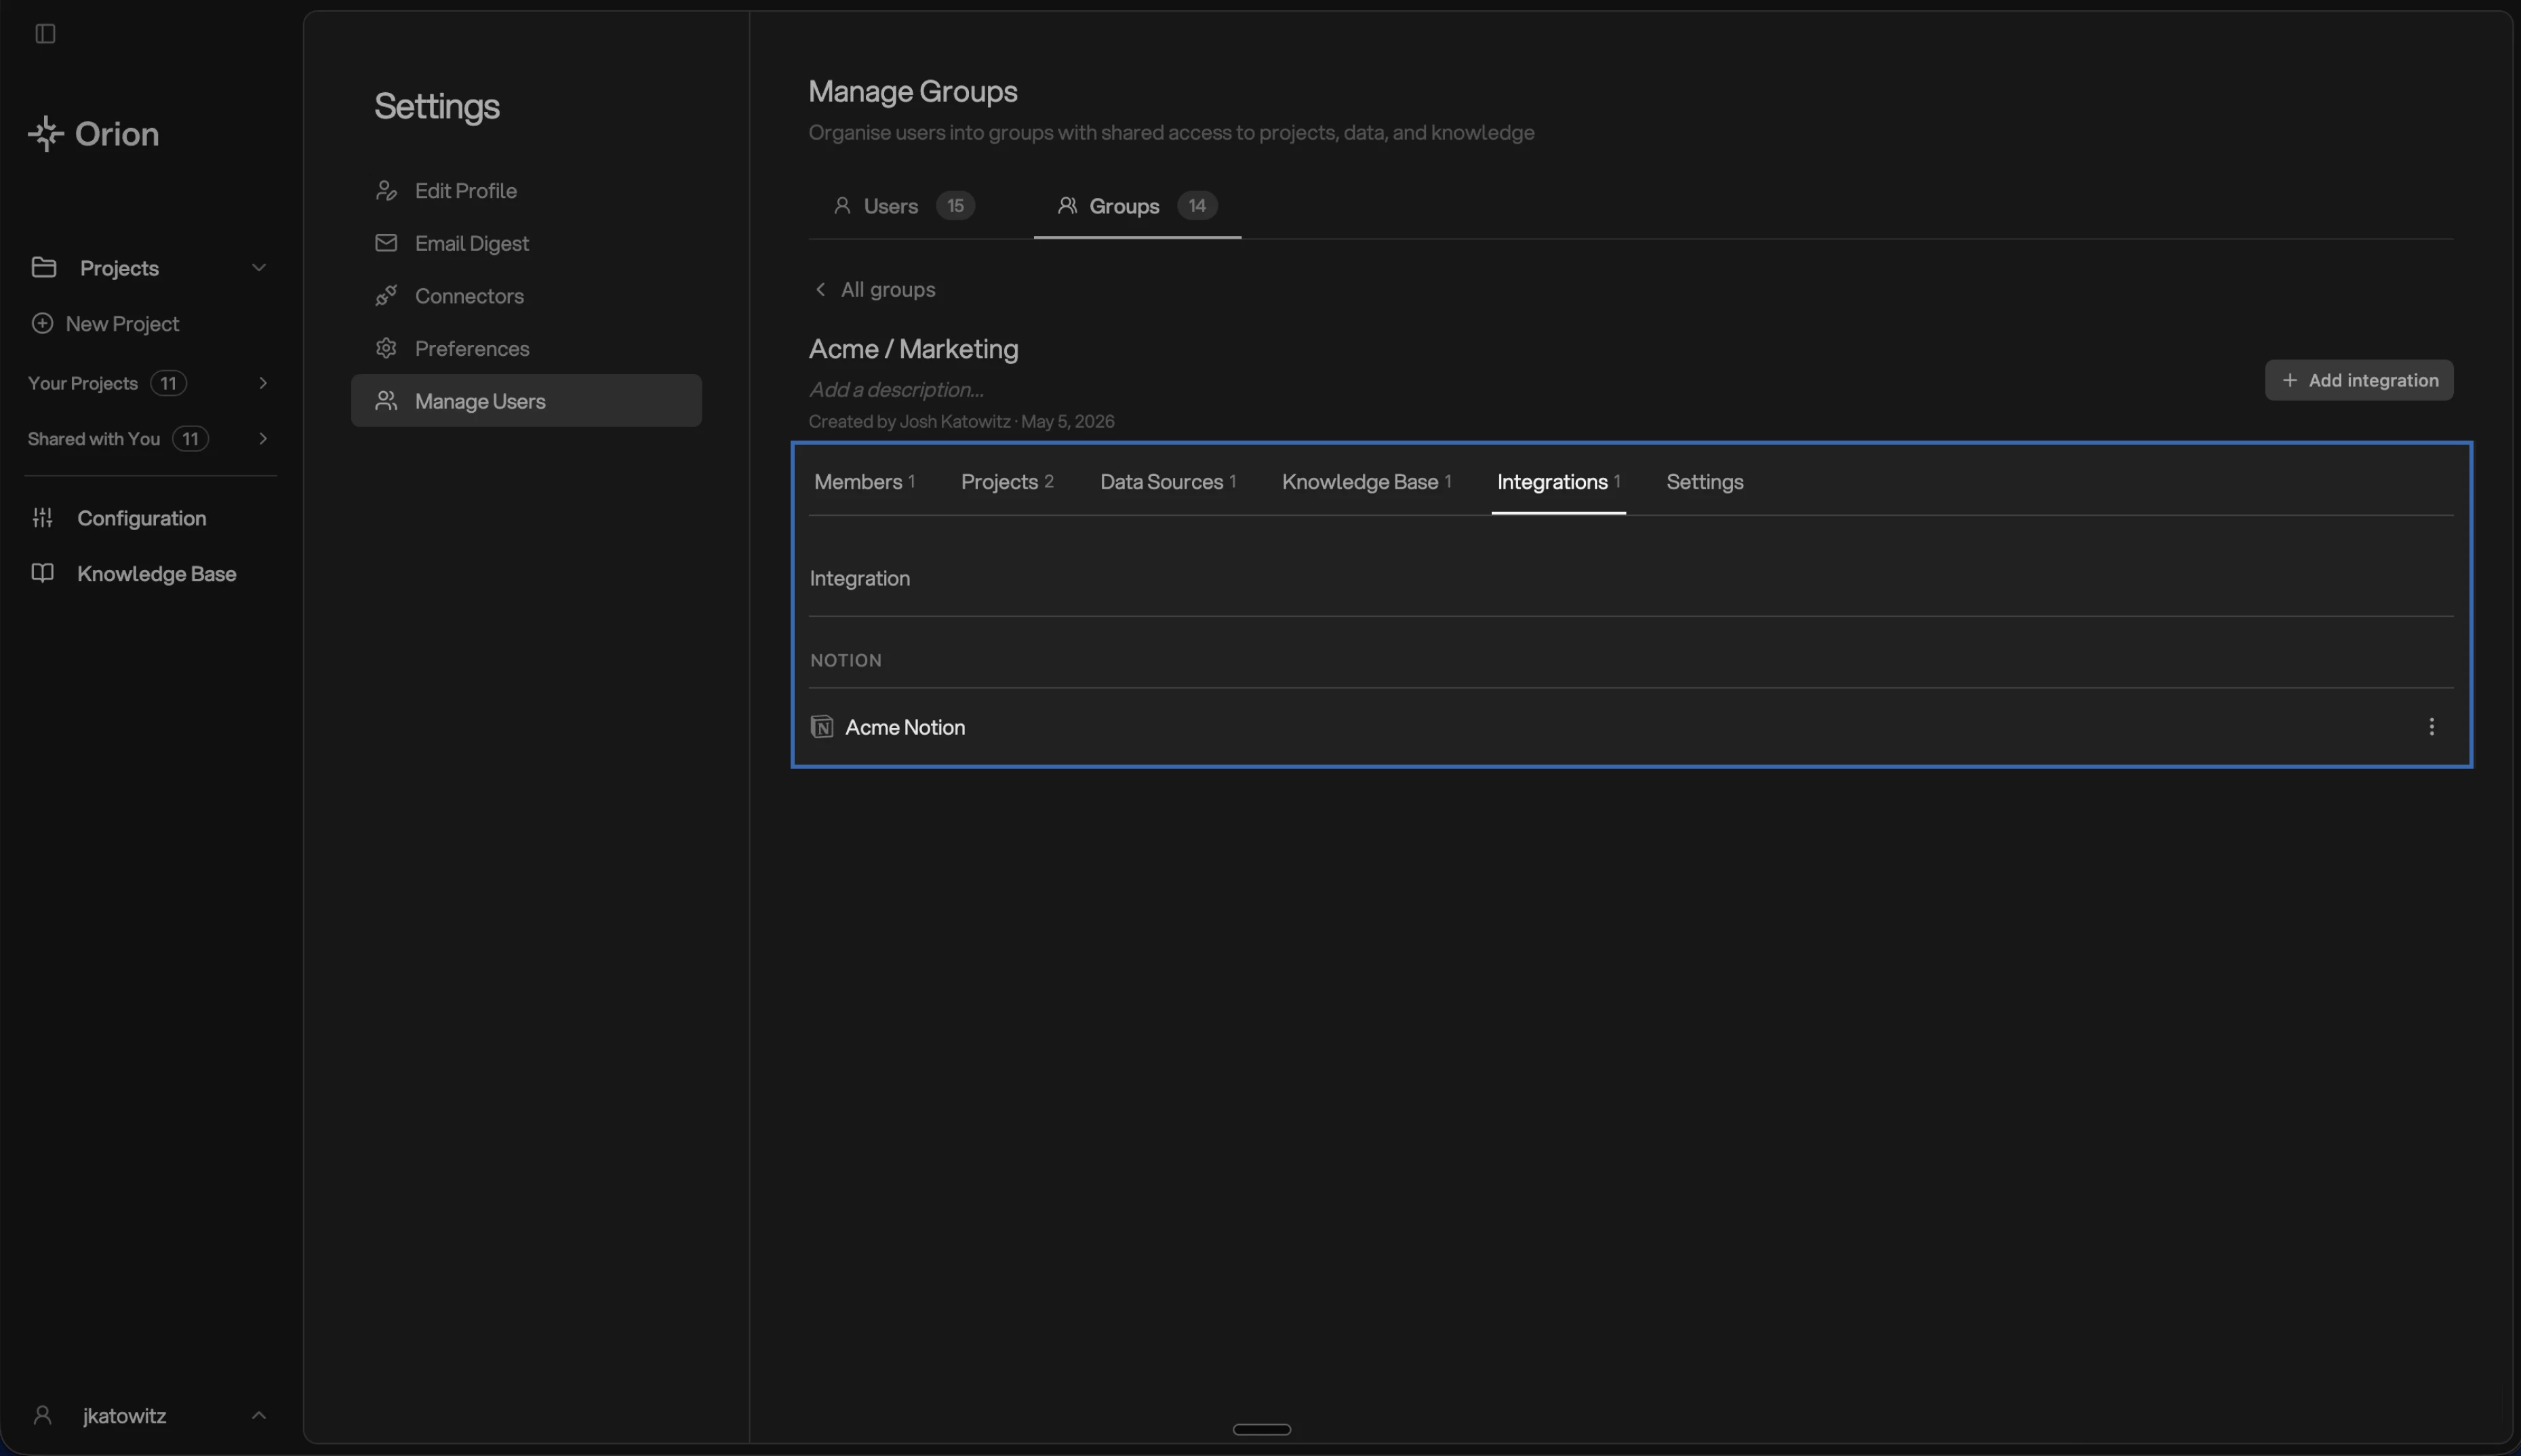The image size is (2521, 1456).
Task: Expand the Your Projects list chevron
Action: (263, 383)
